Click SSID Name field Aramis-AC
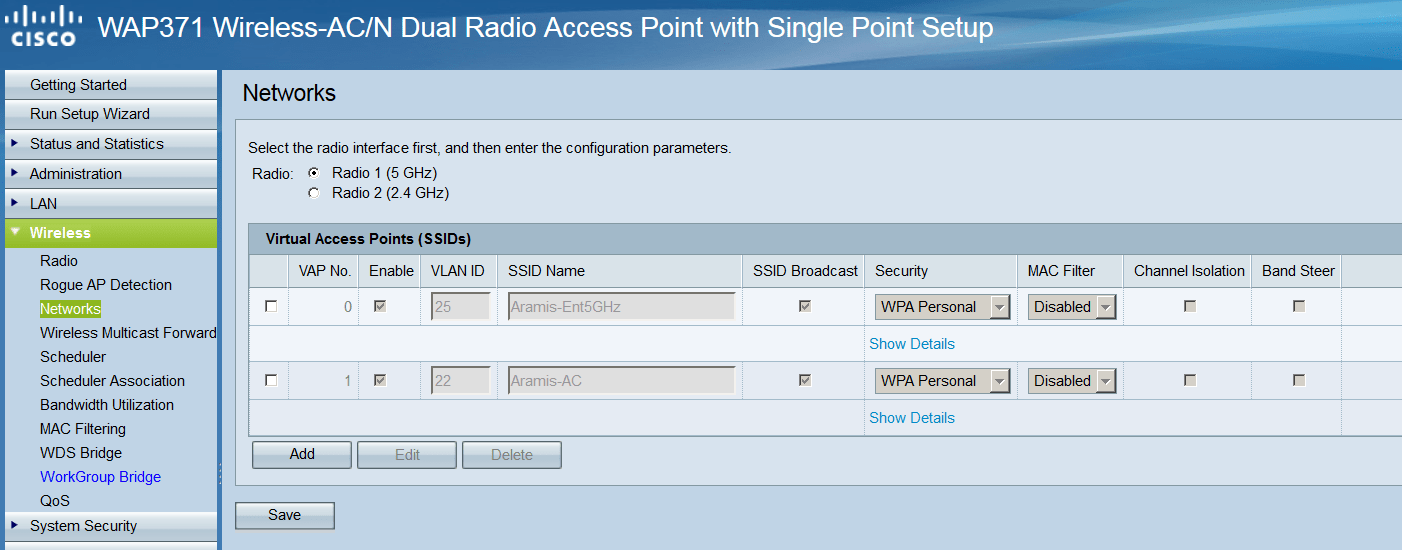This screenshot has width=1402, height=550. [x=621, y=381]
